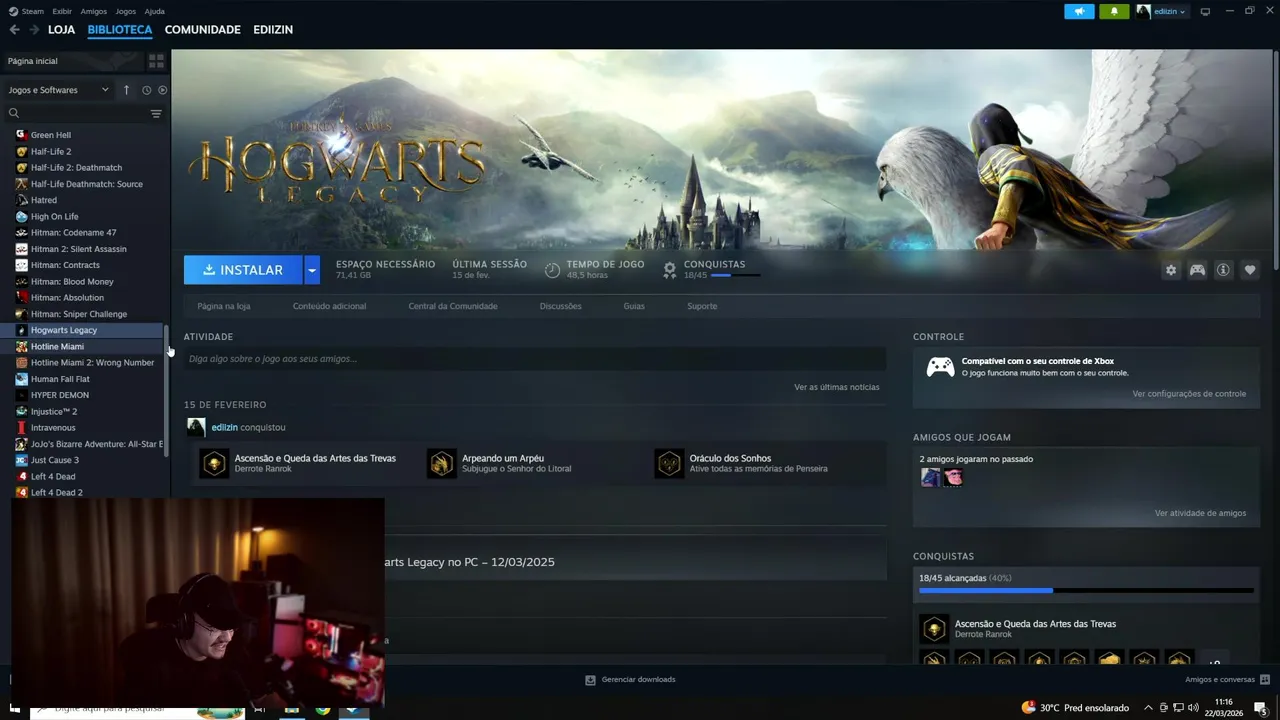Open Windows weather widget 30°C
The height and width of the screenshot is (720, 1280).
pos(1075,707)
